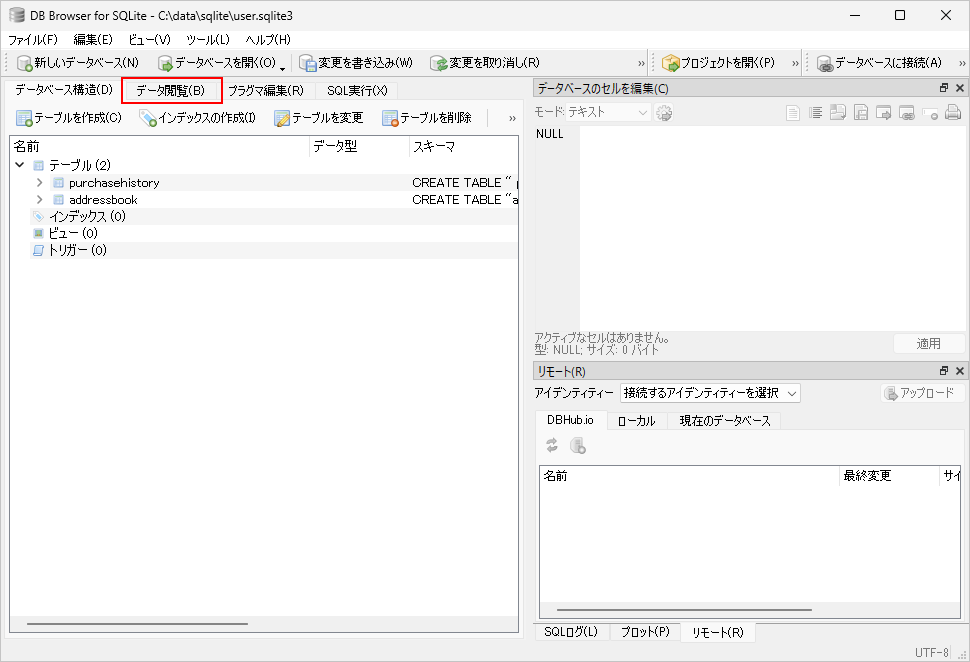Switch to データ閲覧(B) tab
The height and width of the screenshot is (662, 970).
point(171,90)
